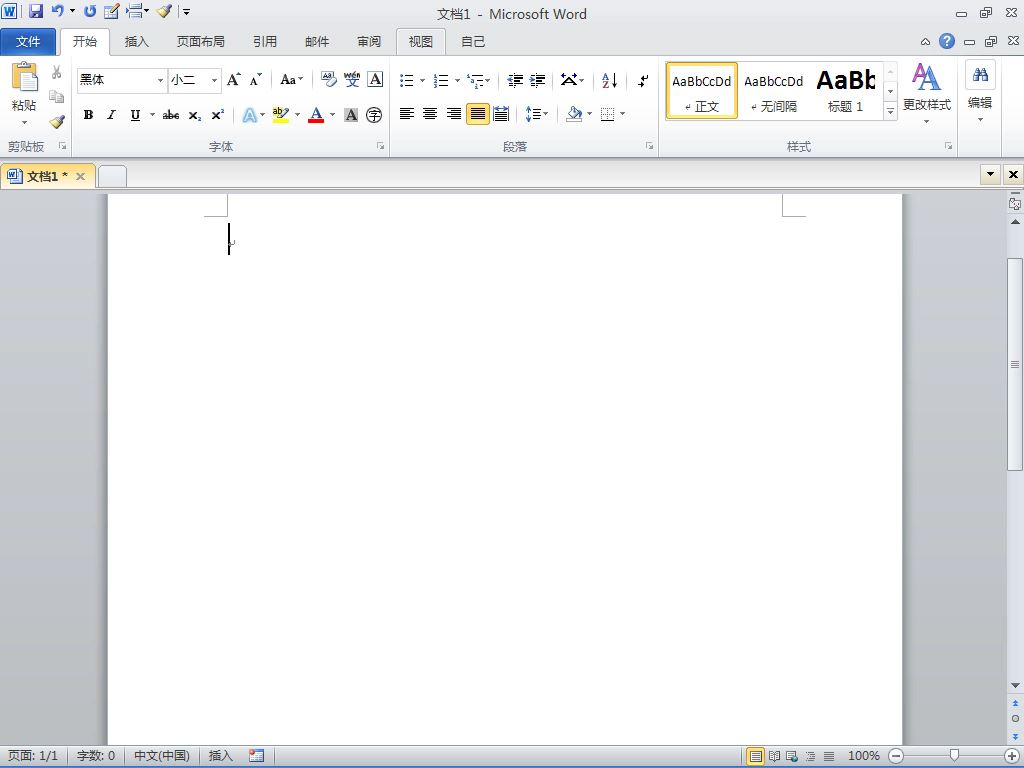Open Word Help with the question mark icon
This screenshot has height=768, width=1024.
coord(946,41)
